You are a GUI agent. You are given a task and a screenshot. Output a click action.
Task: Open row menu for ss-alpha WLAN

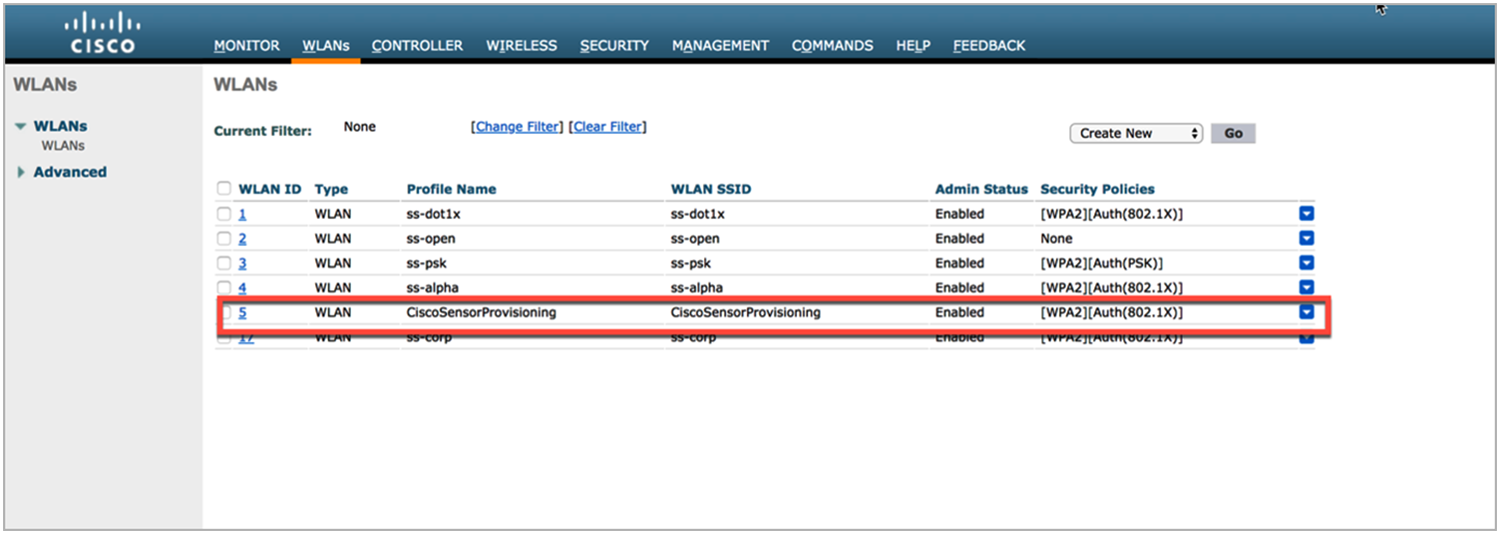[x=1306, y=287]
